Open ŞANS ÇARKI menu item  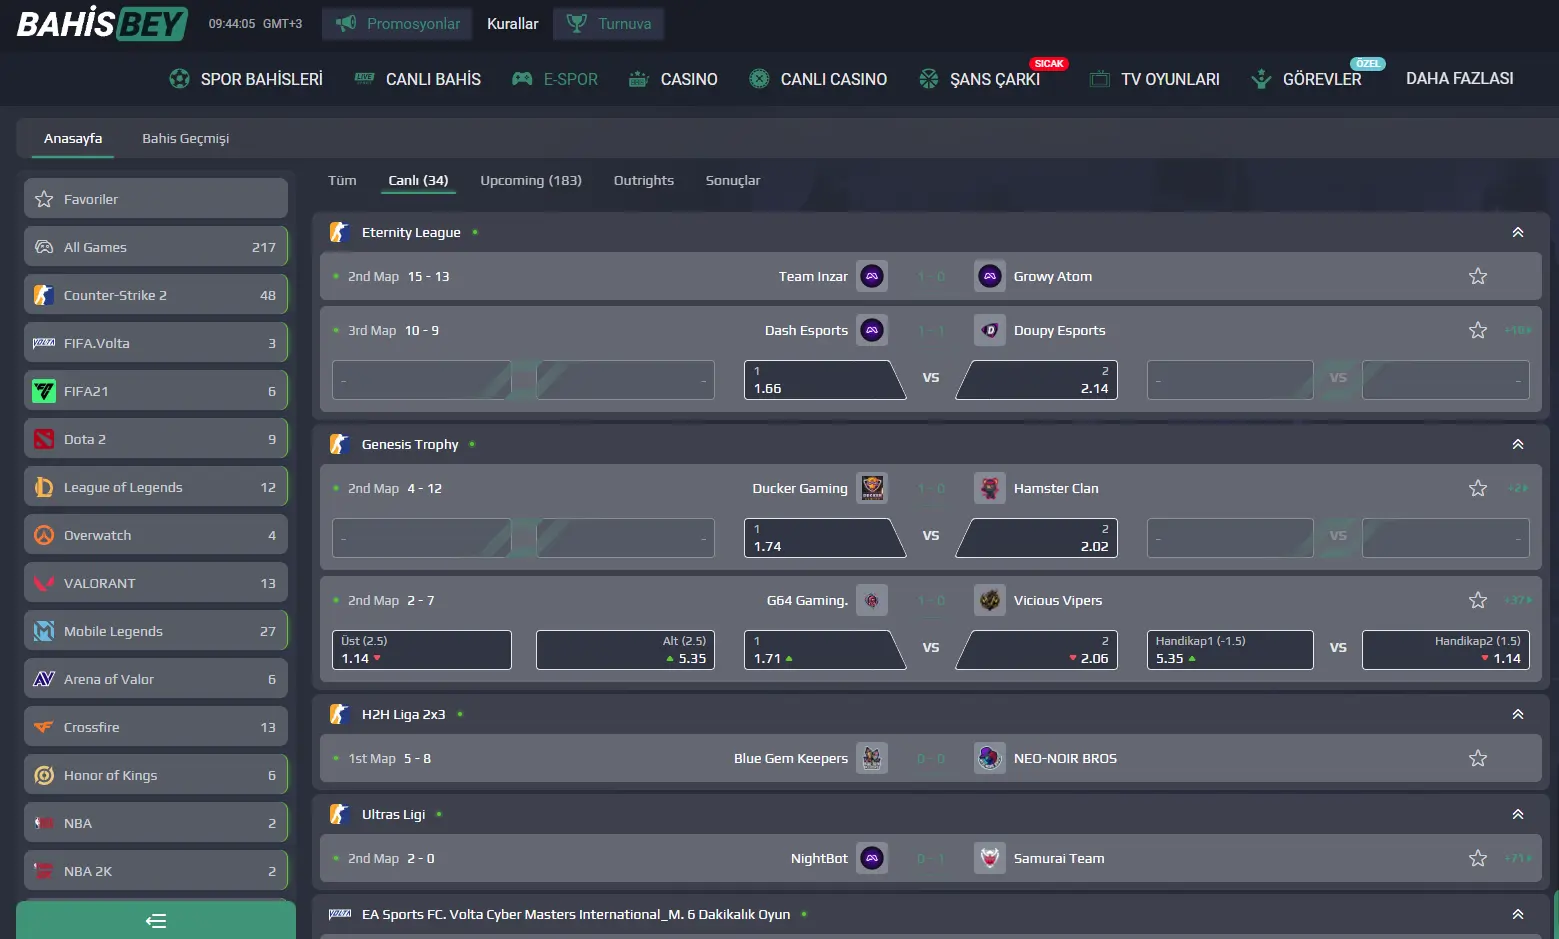click(980, 79)
